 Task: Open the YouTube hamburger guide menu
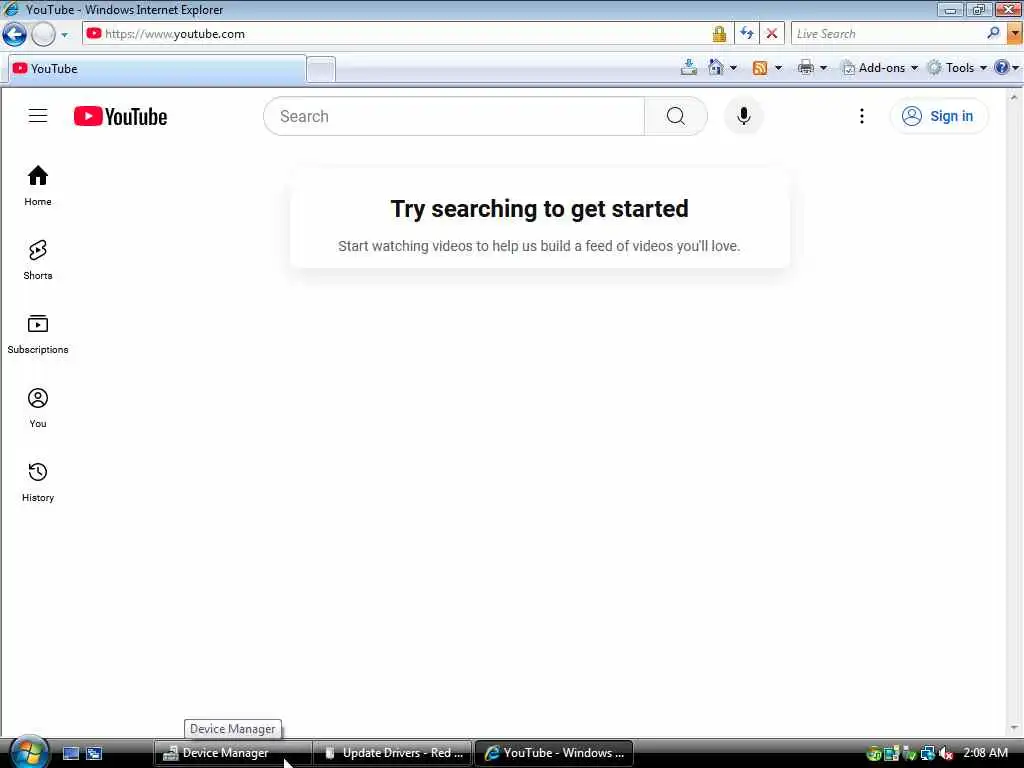(38, 116)
